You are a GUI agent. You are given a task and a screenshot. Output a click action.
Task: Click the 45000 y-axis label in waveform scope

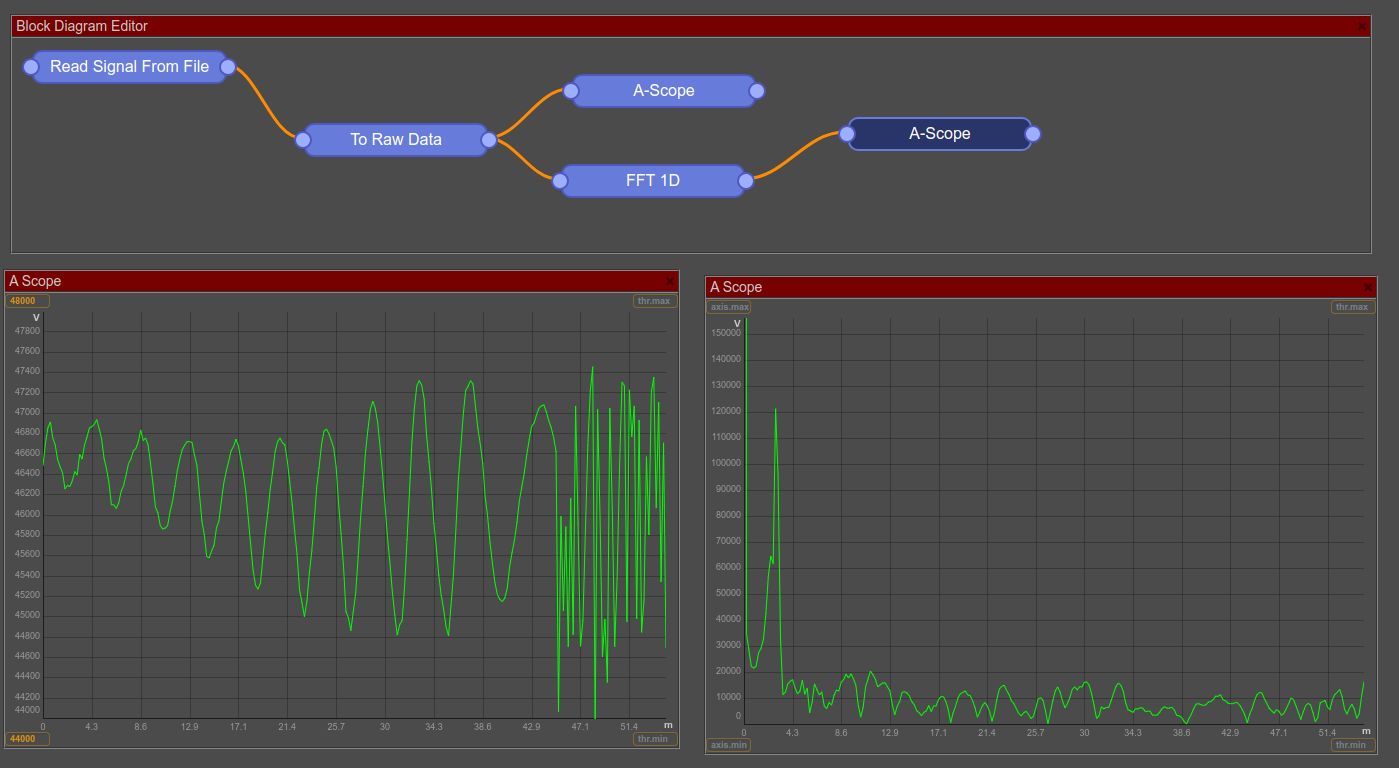click(x=27, y=616)
